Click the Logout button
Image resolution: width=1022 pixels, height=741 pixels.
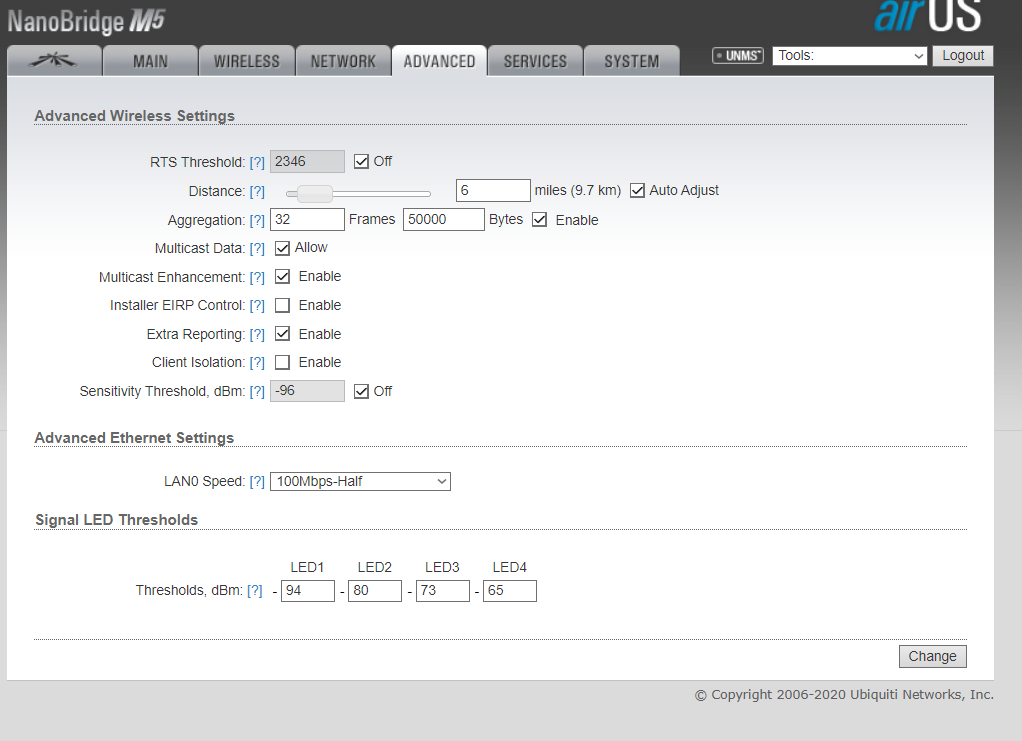963,56
